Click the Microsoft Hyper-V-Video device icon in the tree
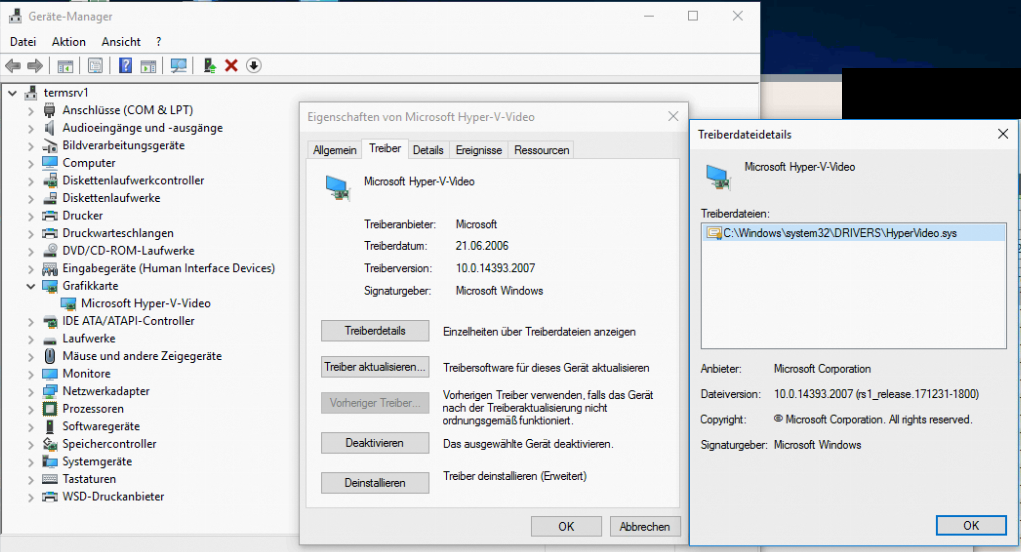The image size is (1021, 552). 68,303
